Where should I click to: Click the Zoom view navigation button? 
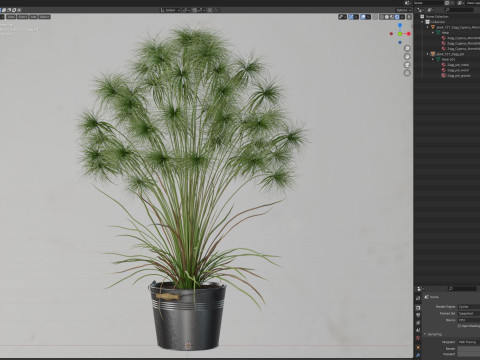[x=407, y=48]
